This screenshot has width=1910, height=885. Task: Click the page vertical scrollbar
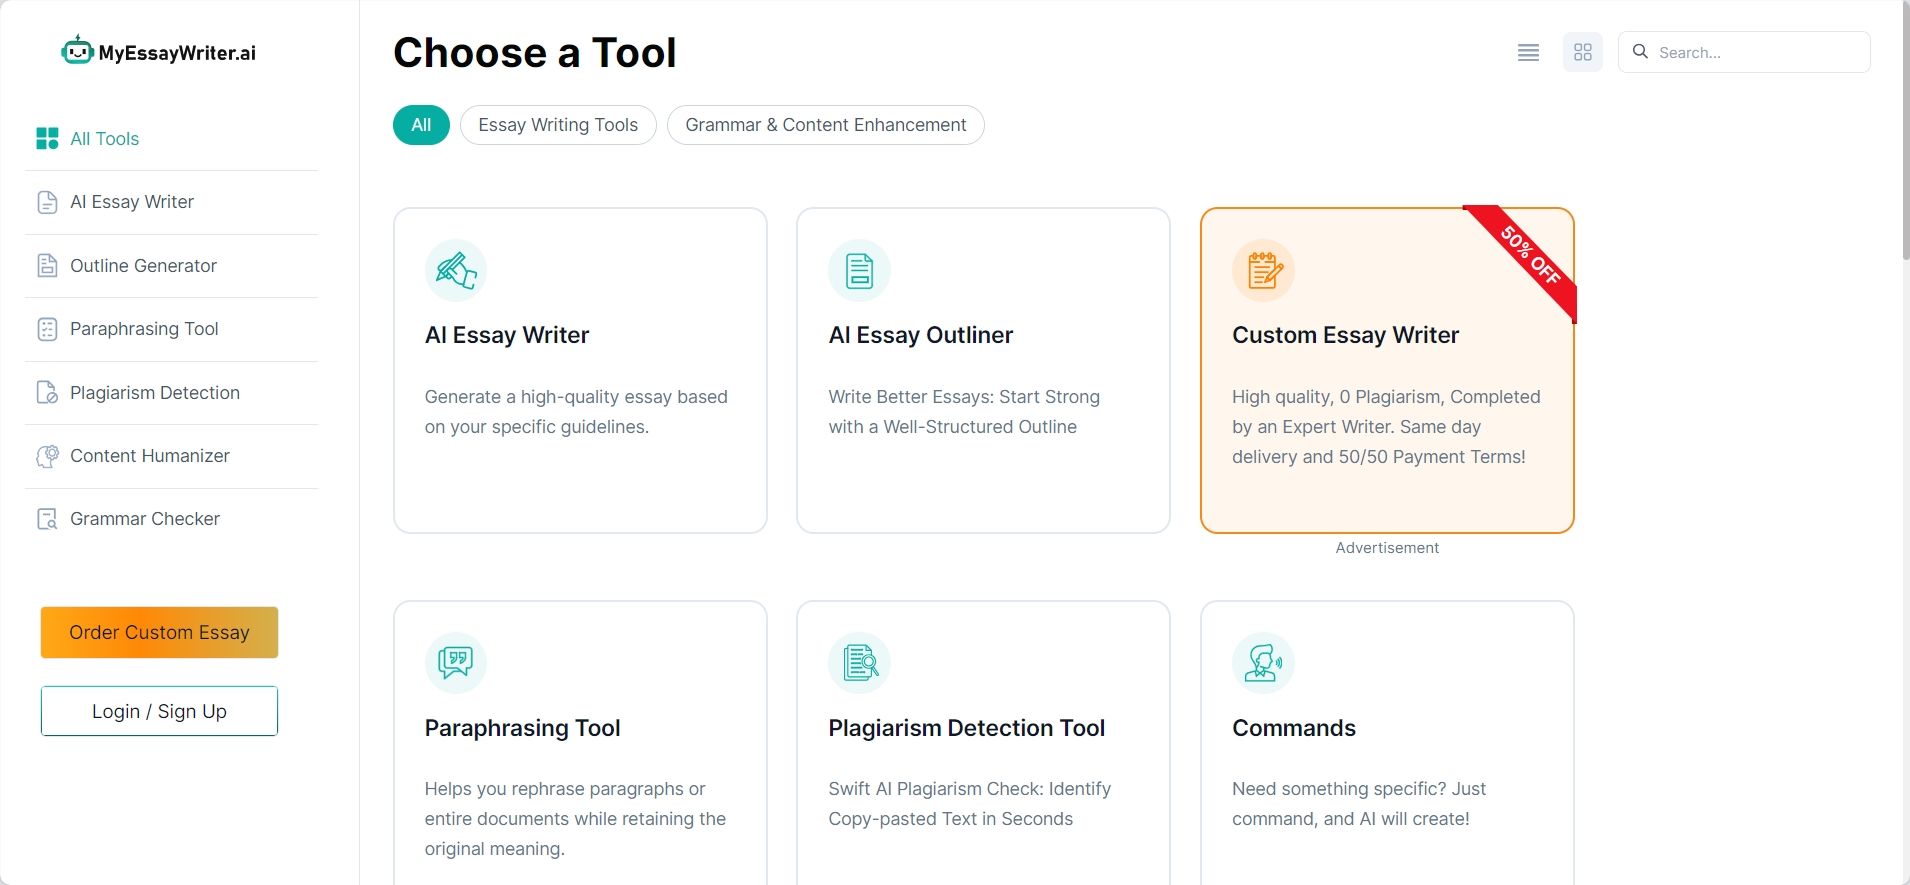[x=1904, y=130]
